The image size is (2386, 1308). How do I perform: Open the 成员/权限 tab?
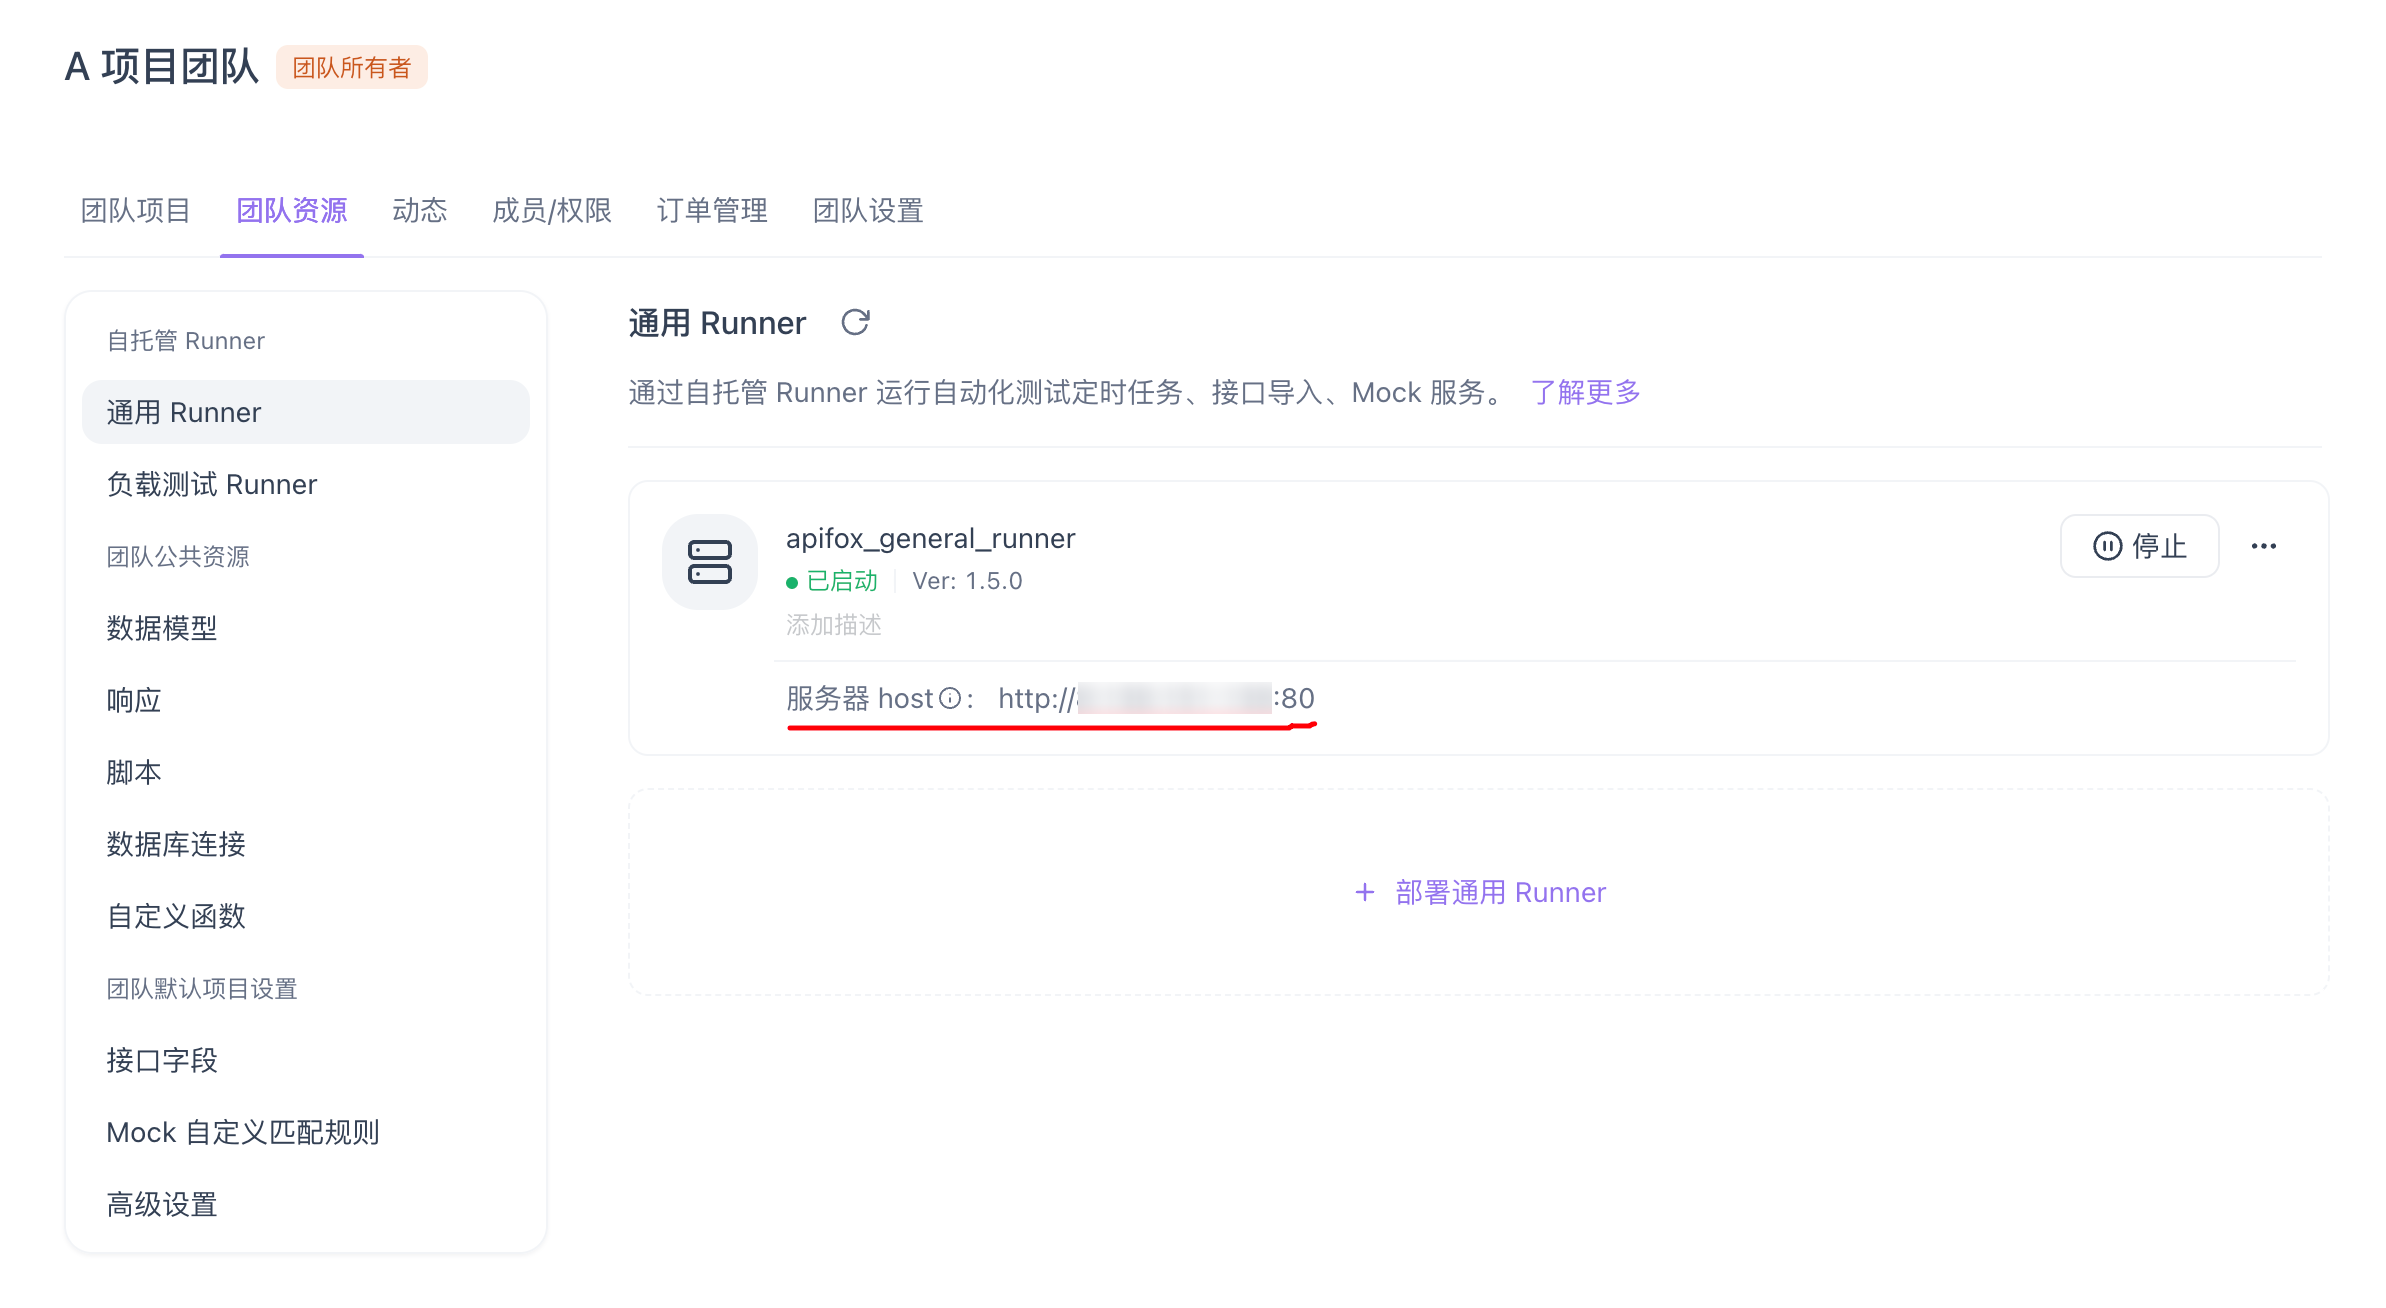click(551, 210)
